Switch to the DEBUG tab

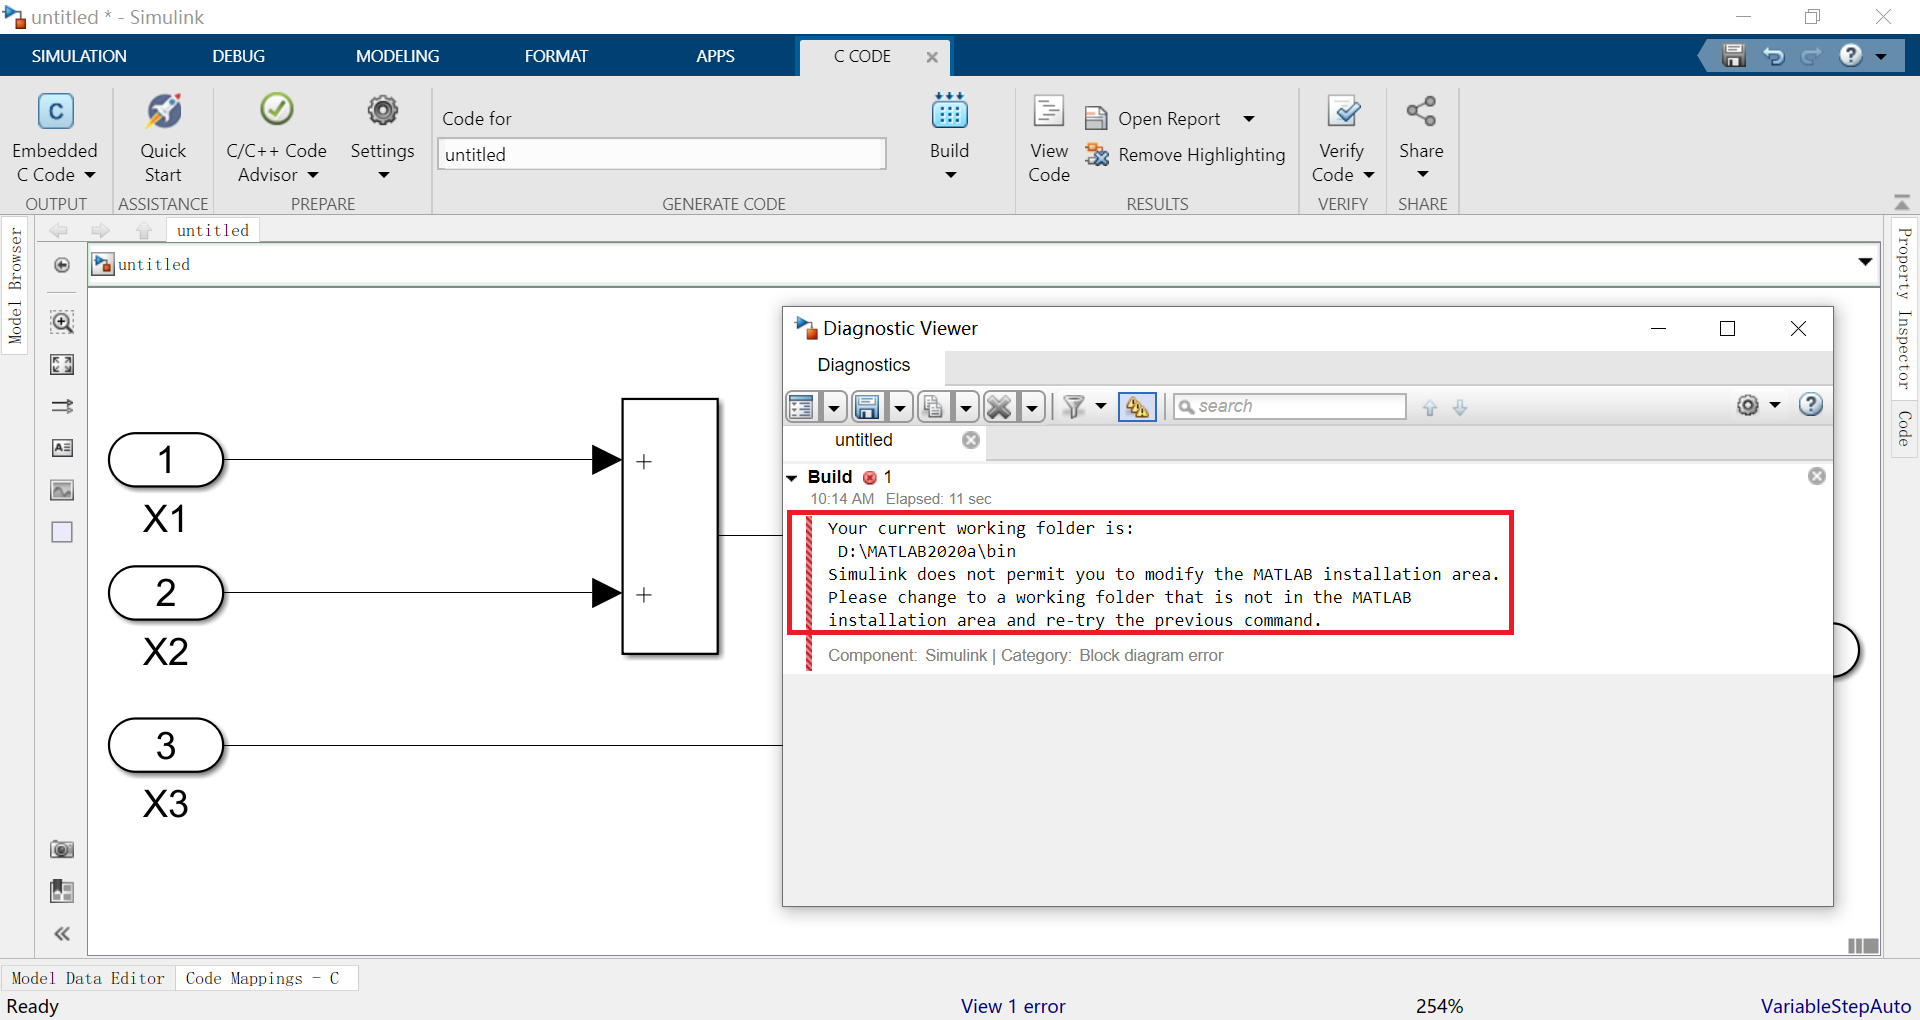click(x=239, y=56)
